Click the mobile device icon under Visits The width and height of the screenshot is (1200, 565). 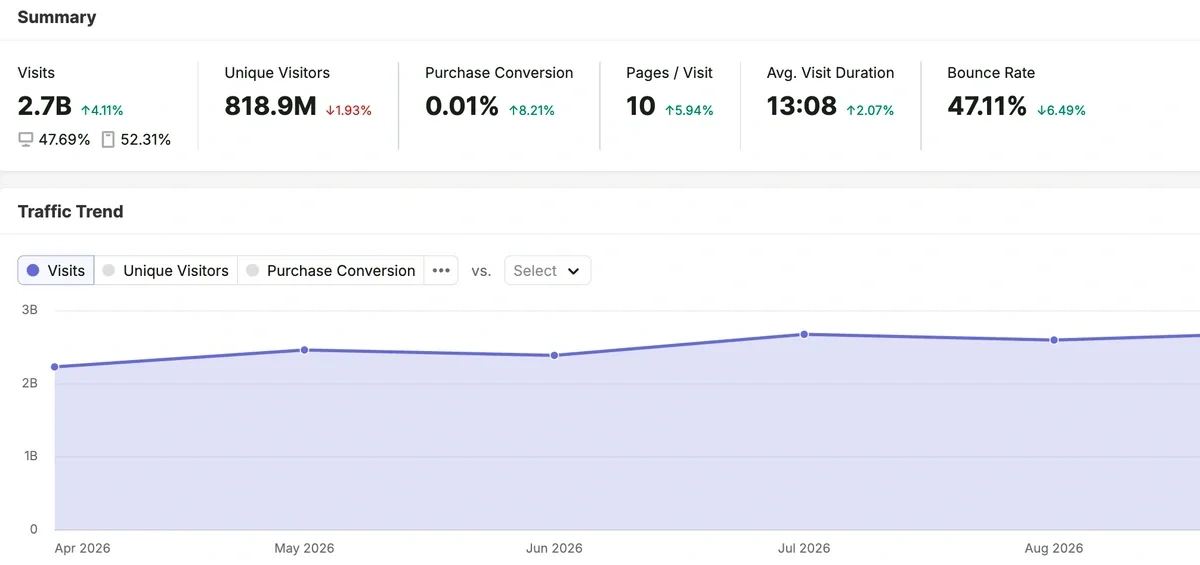(108, 140)
